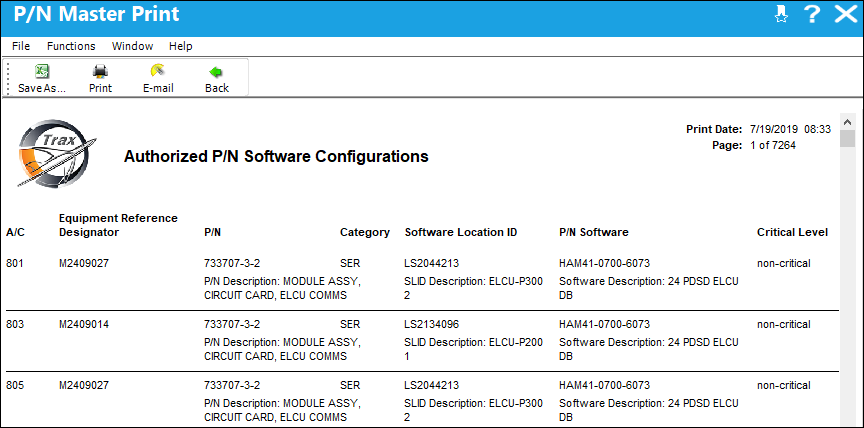864x428 pixels.
Task: Click LS2134096 software location ID
Action: coord(431,324)
